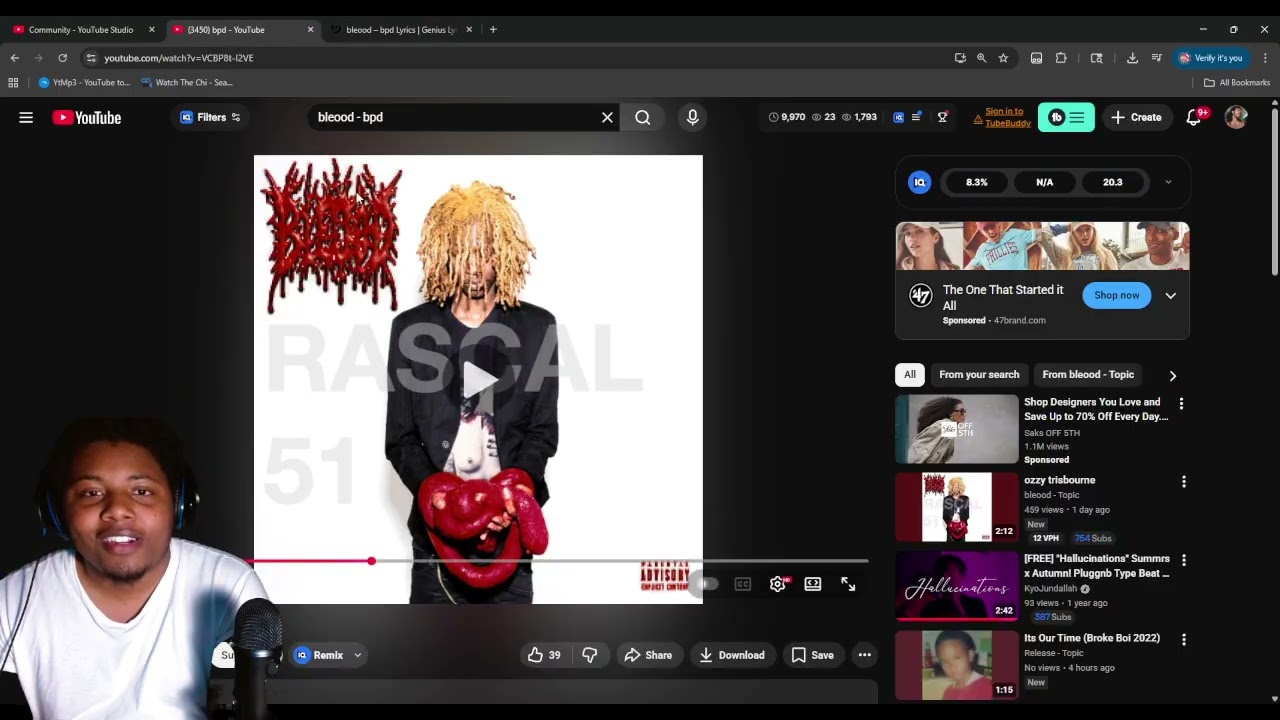This screenshot has width=1280, height=720.
Task: Open the Chrome three-dot menu
Action: pyautogui.click(x=1265, y=58)
